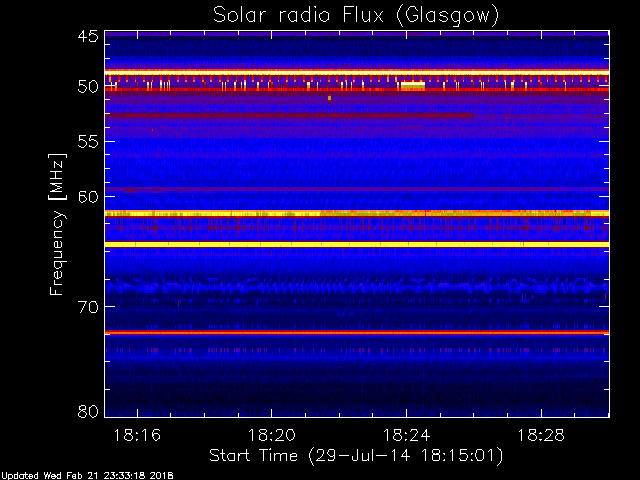Click the 60 frequency tick label
Viewport: 640px width, 480px height.
click(x=88, y=197)
